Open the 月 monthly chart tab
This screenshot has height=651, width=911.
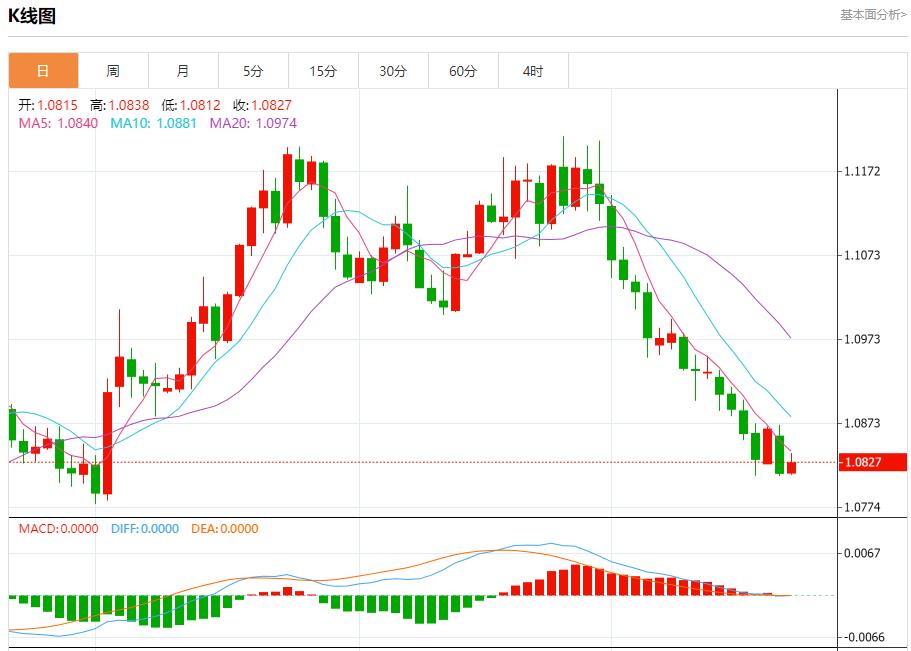183,71
